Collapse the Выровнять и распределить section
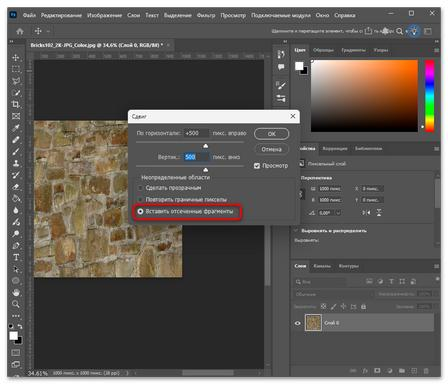The width and height of the screenshot is (448, 384). (296, 231)
